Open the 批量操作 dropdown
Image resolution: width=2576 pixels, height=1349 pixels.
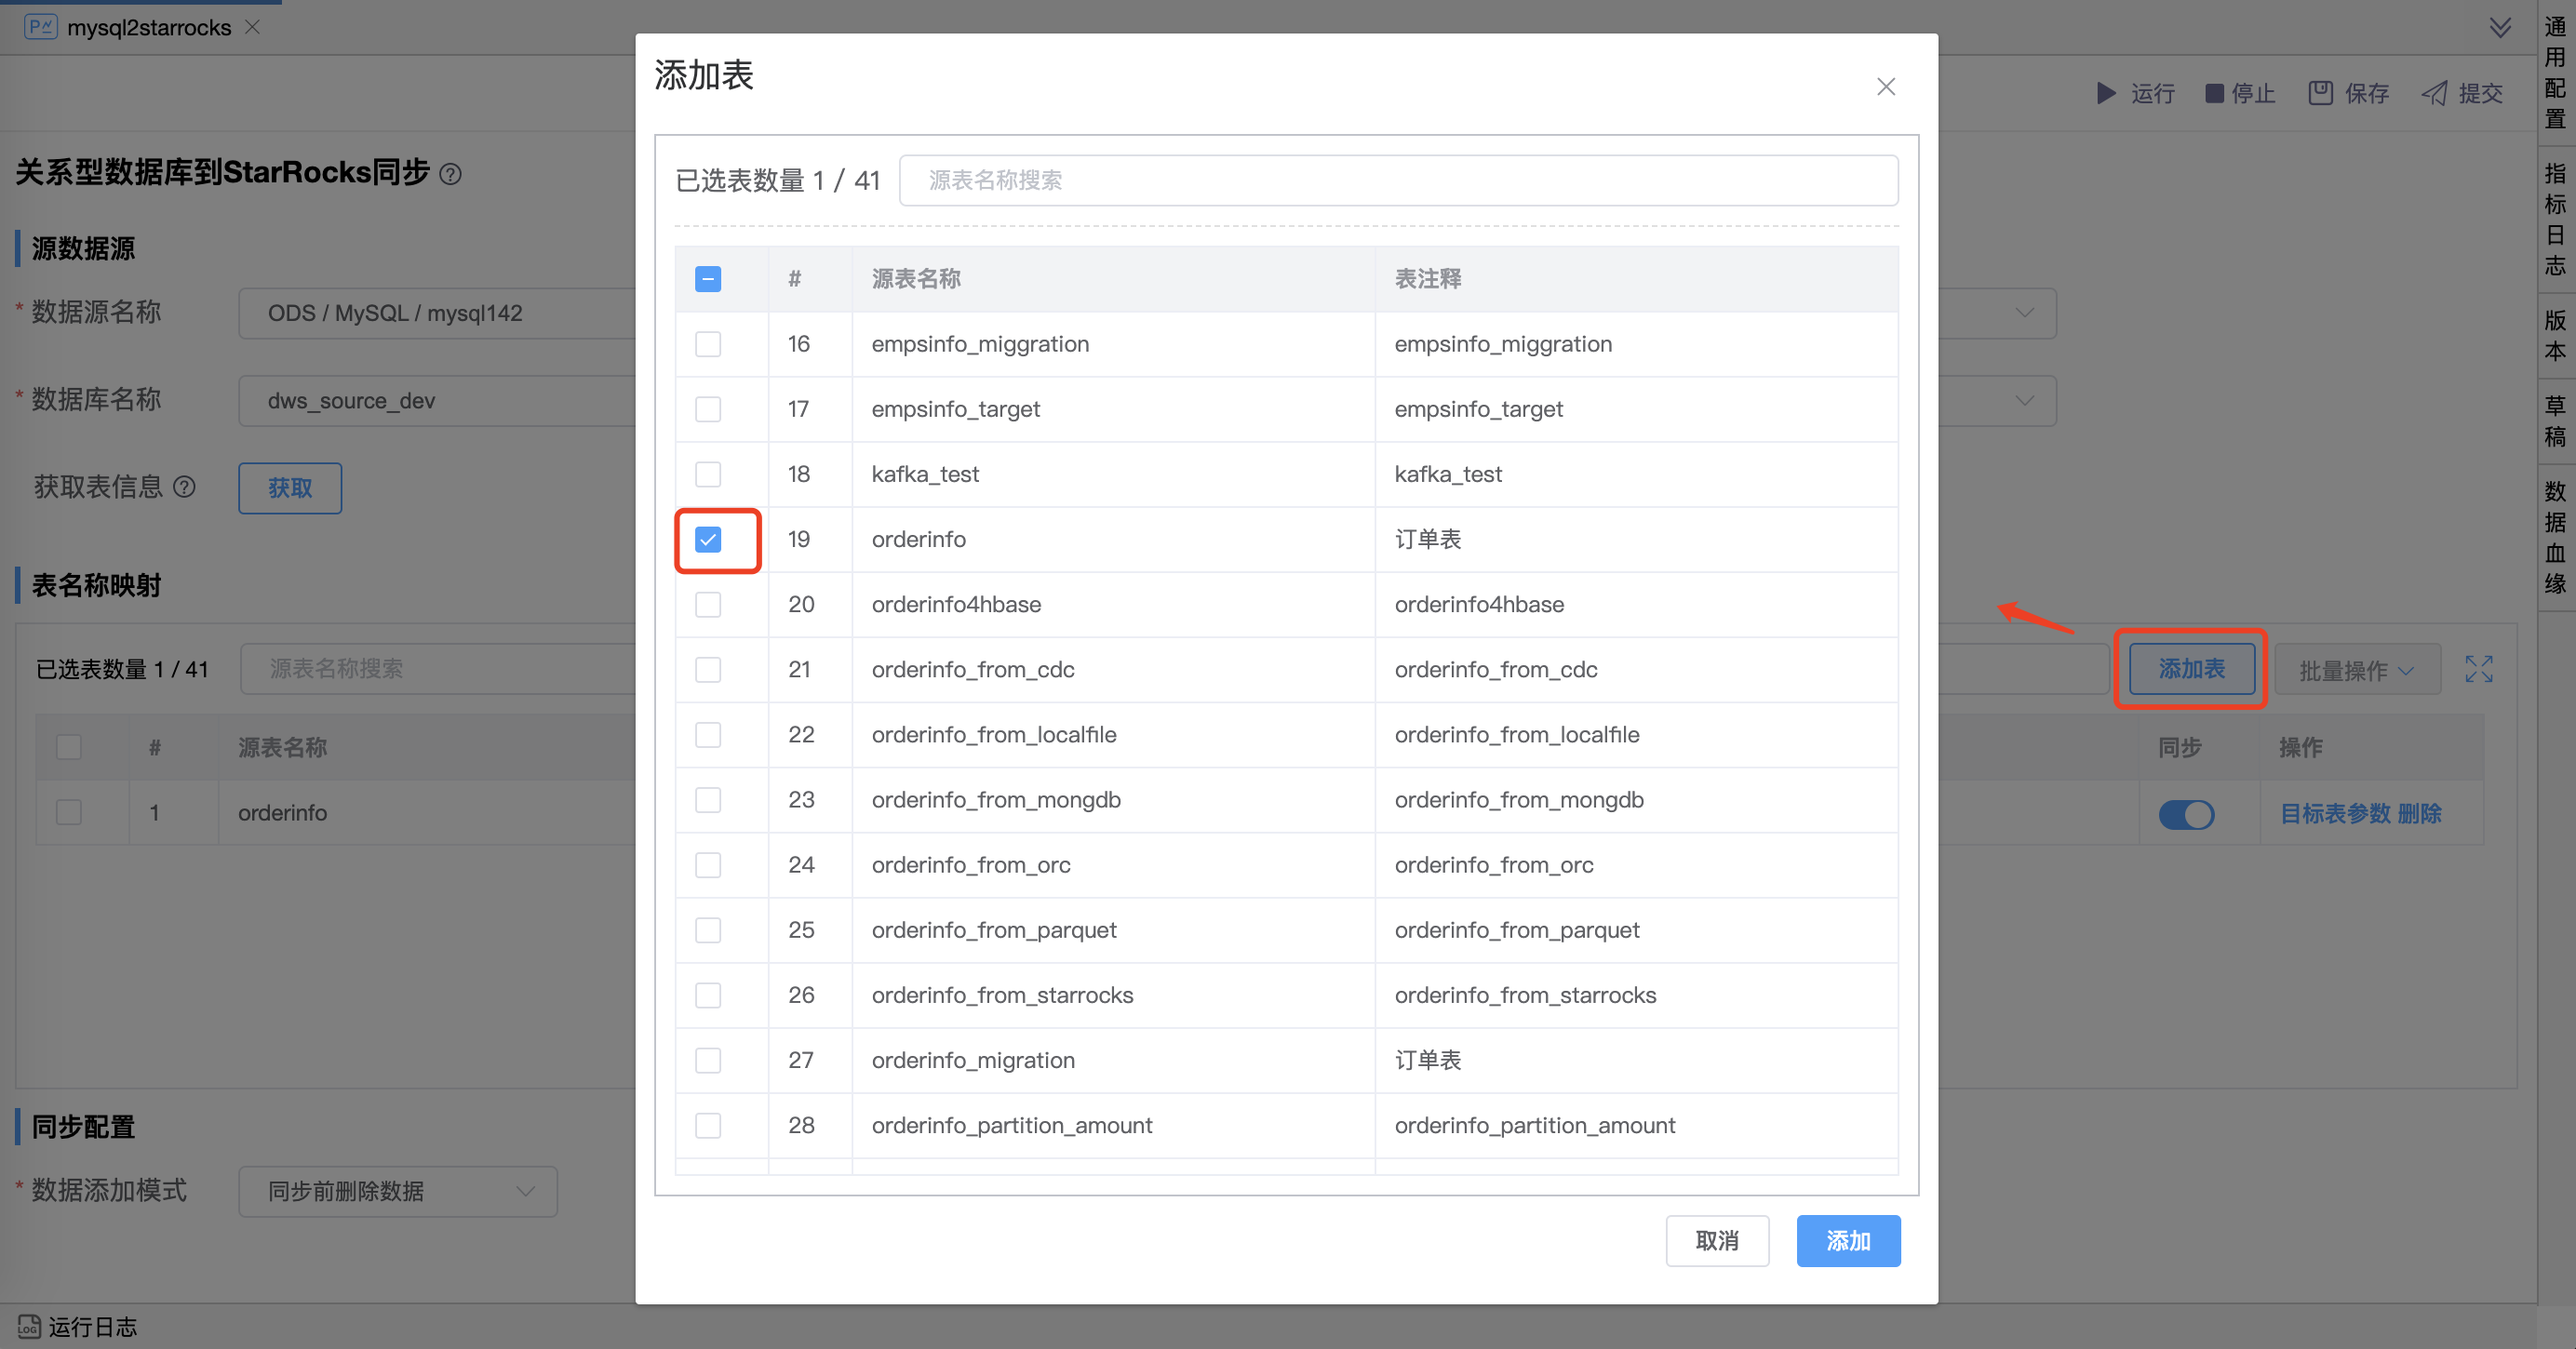[2356, 670]
